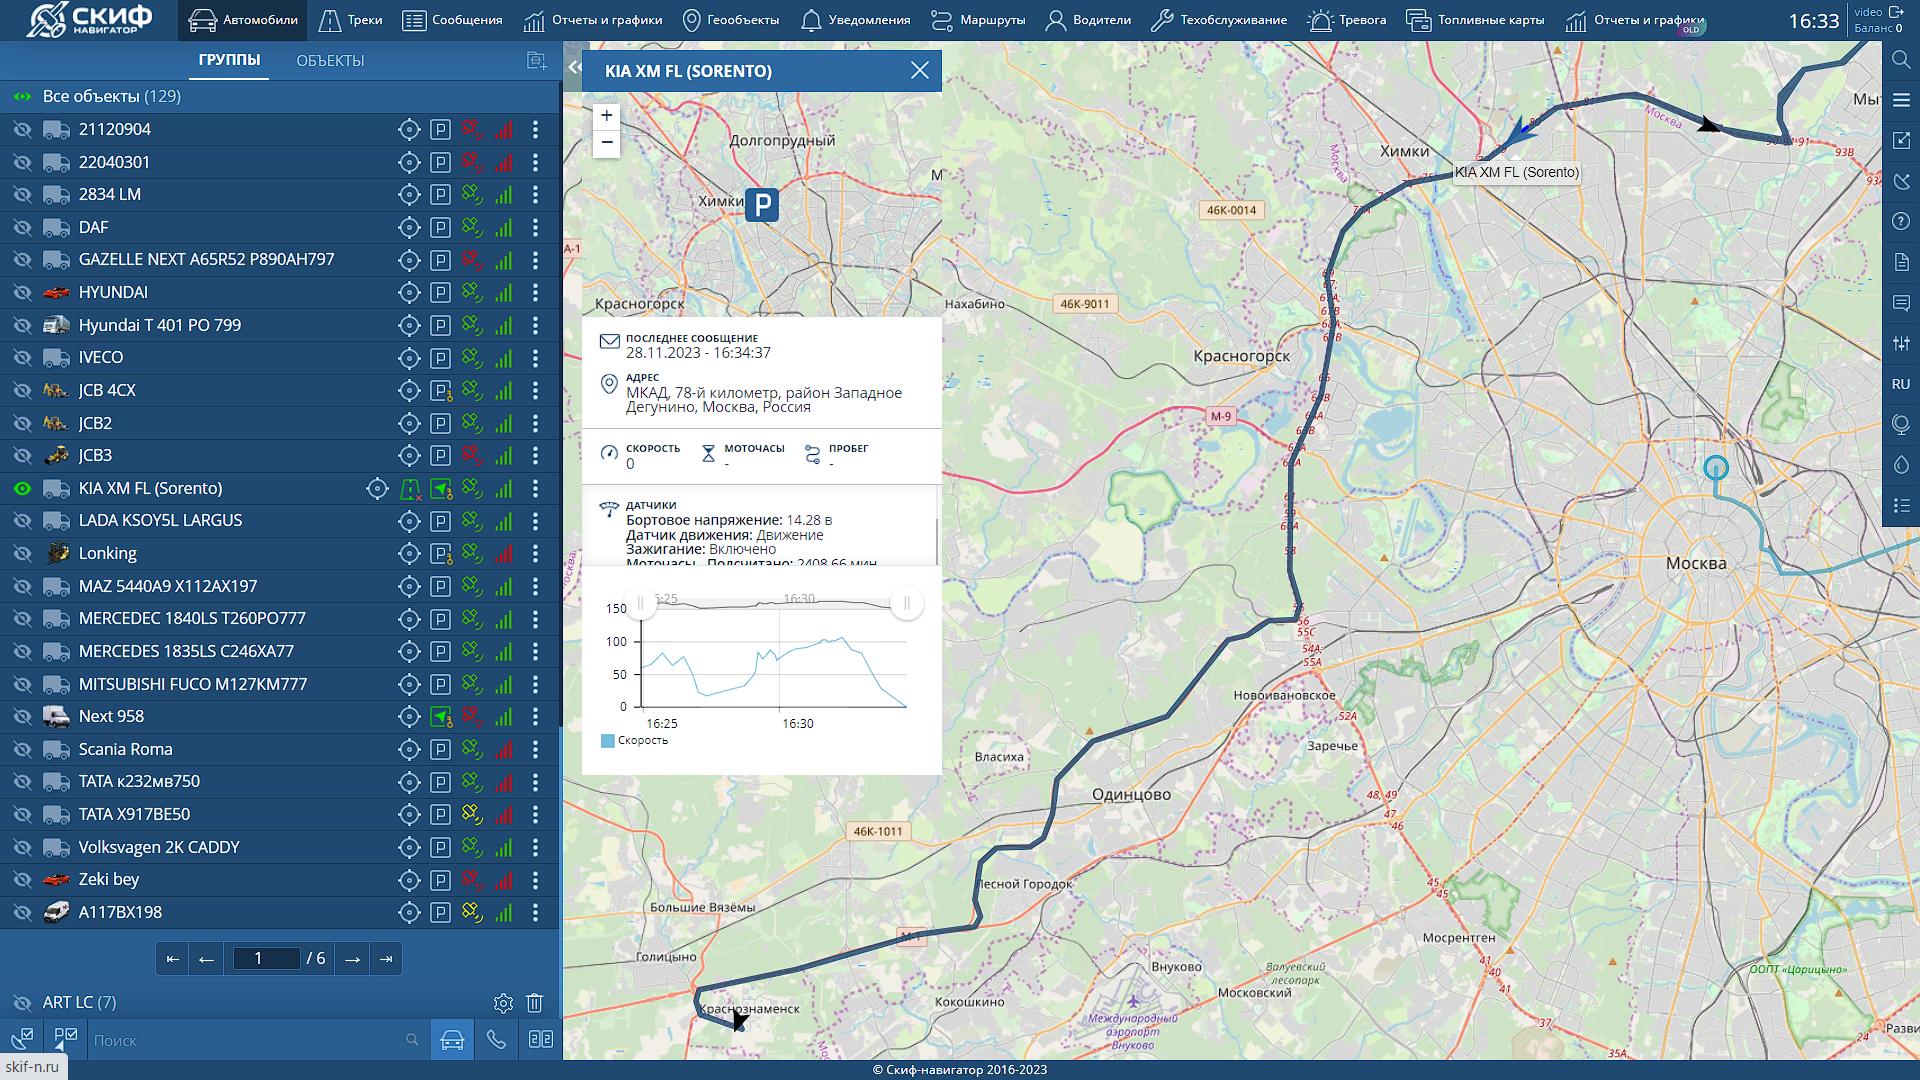
Task: Toggle visibility of 22040301
Action: click(x=22, y=162)
